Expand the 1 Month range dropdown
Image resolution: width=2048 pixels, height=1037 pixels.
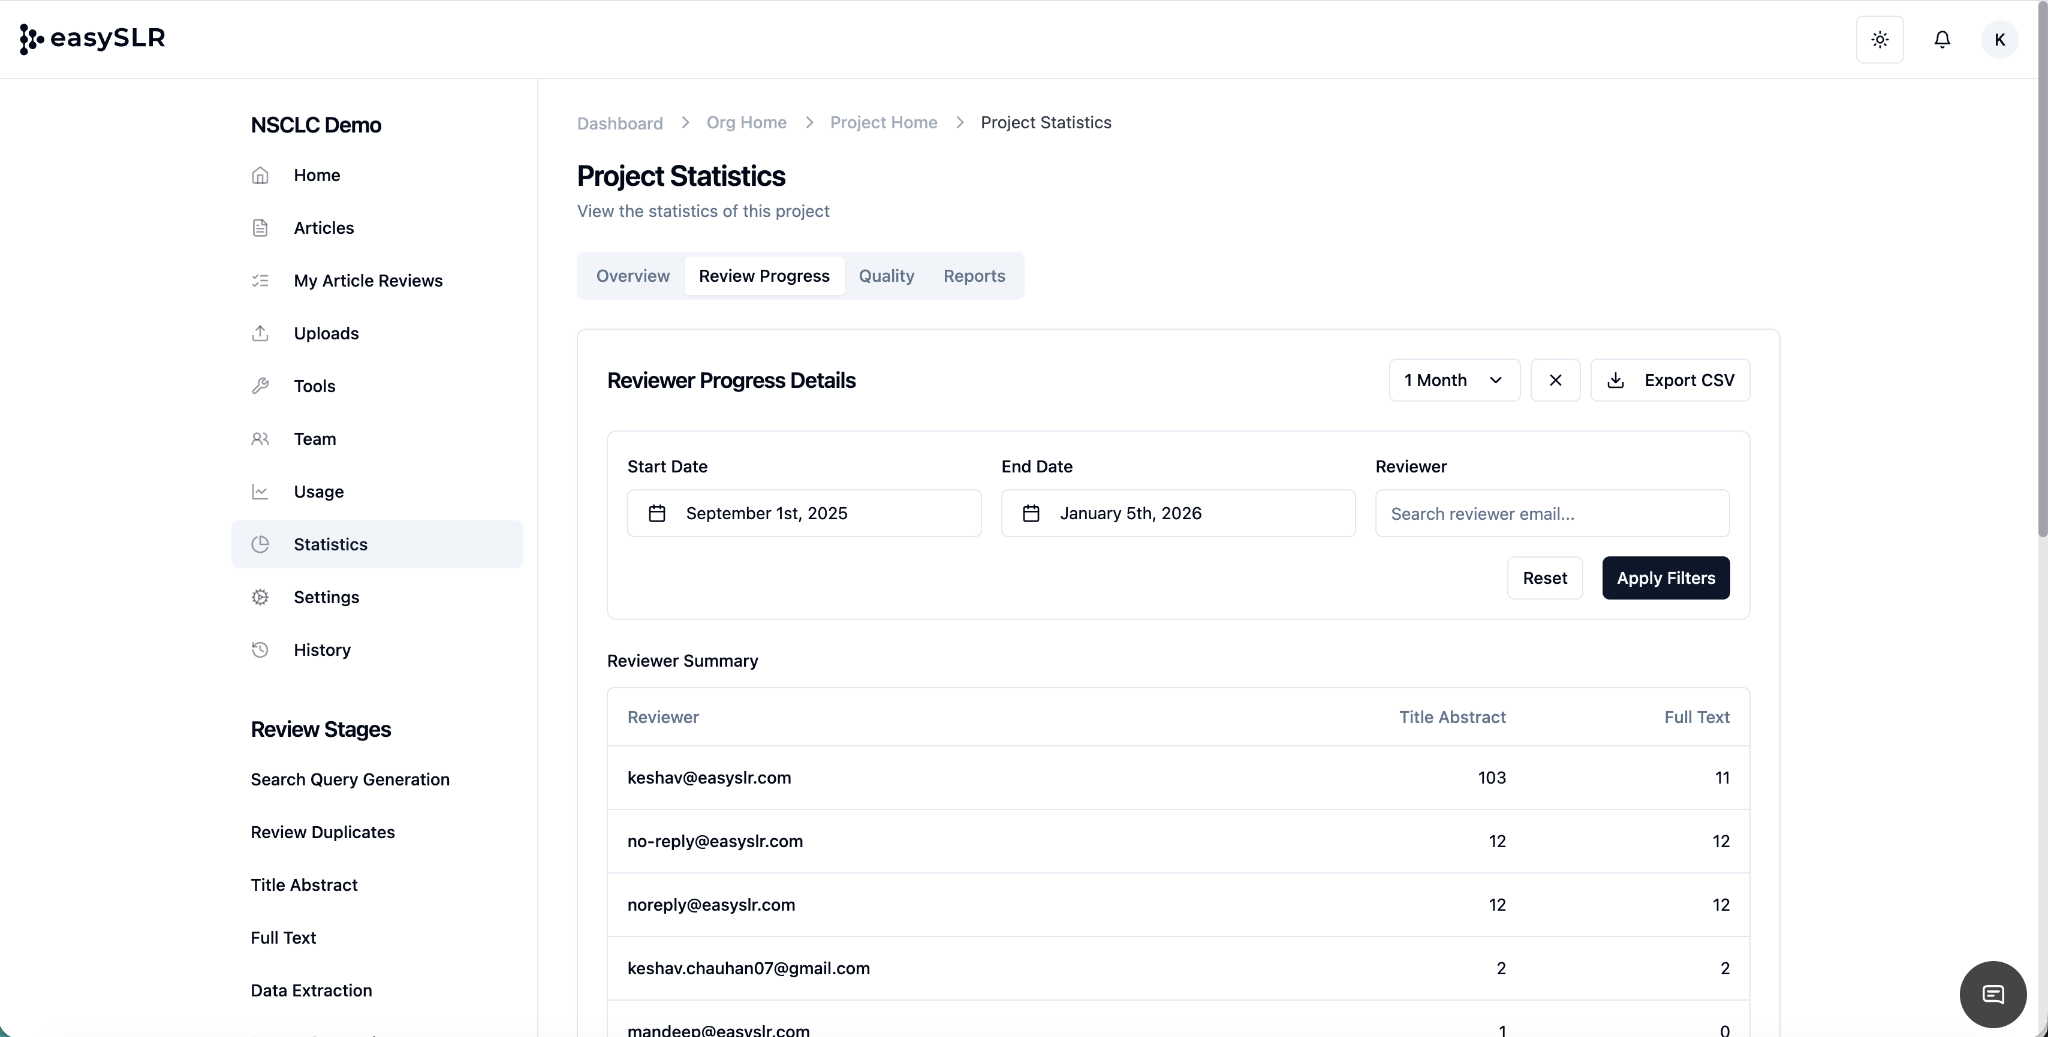pos(1453,380)
